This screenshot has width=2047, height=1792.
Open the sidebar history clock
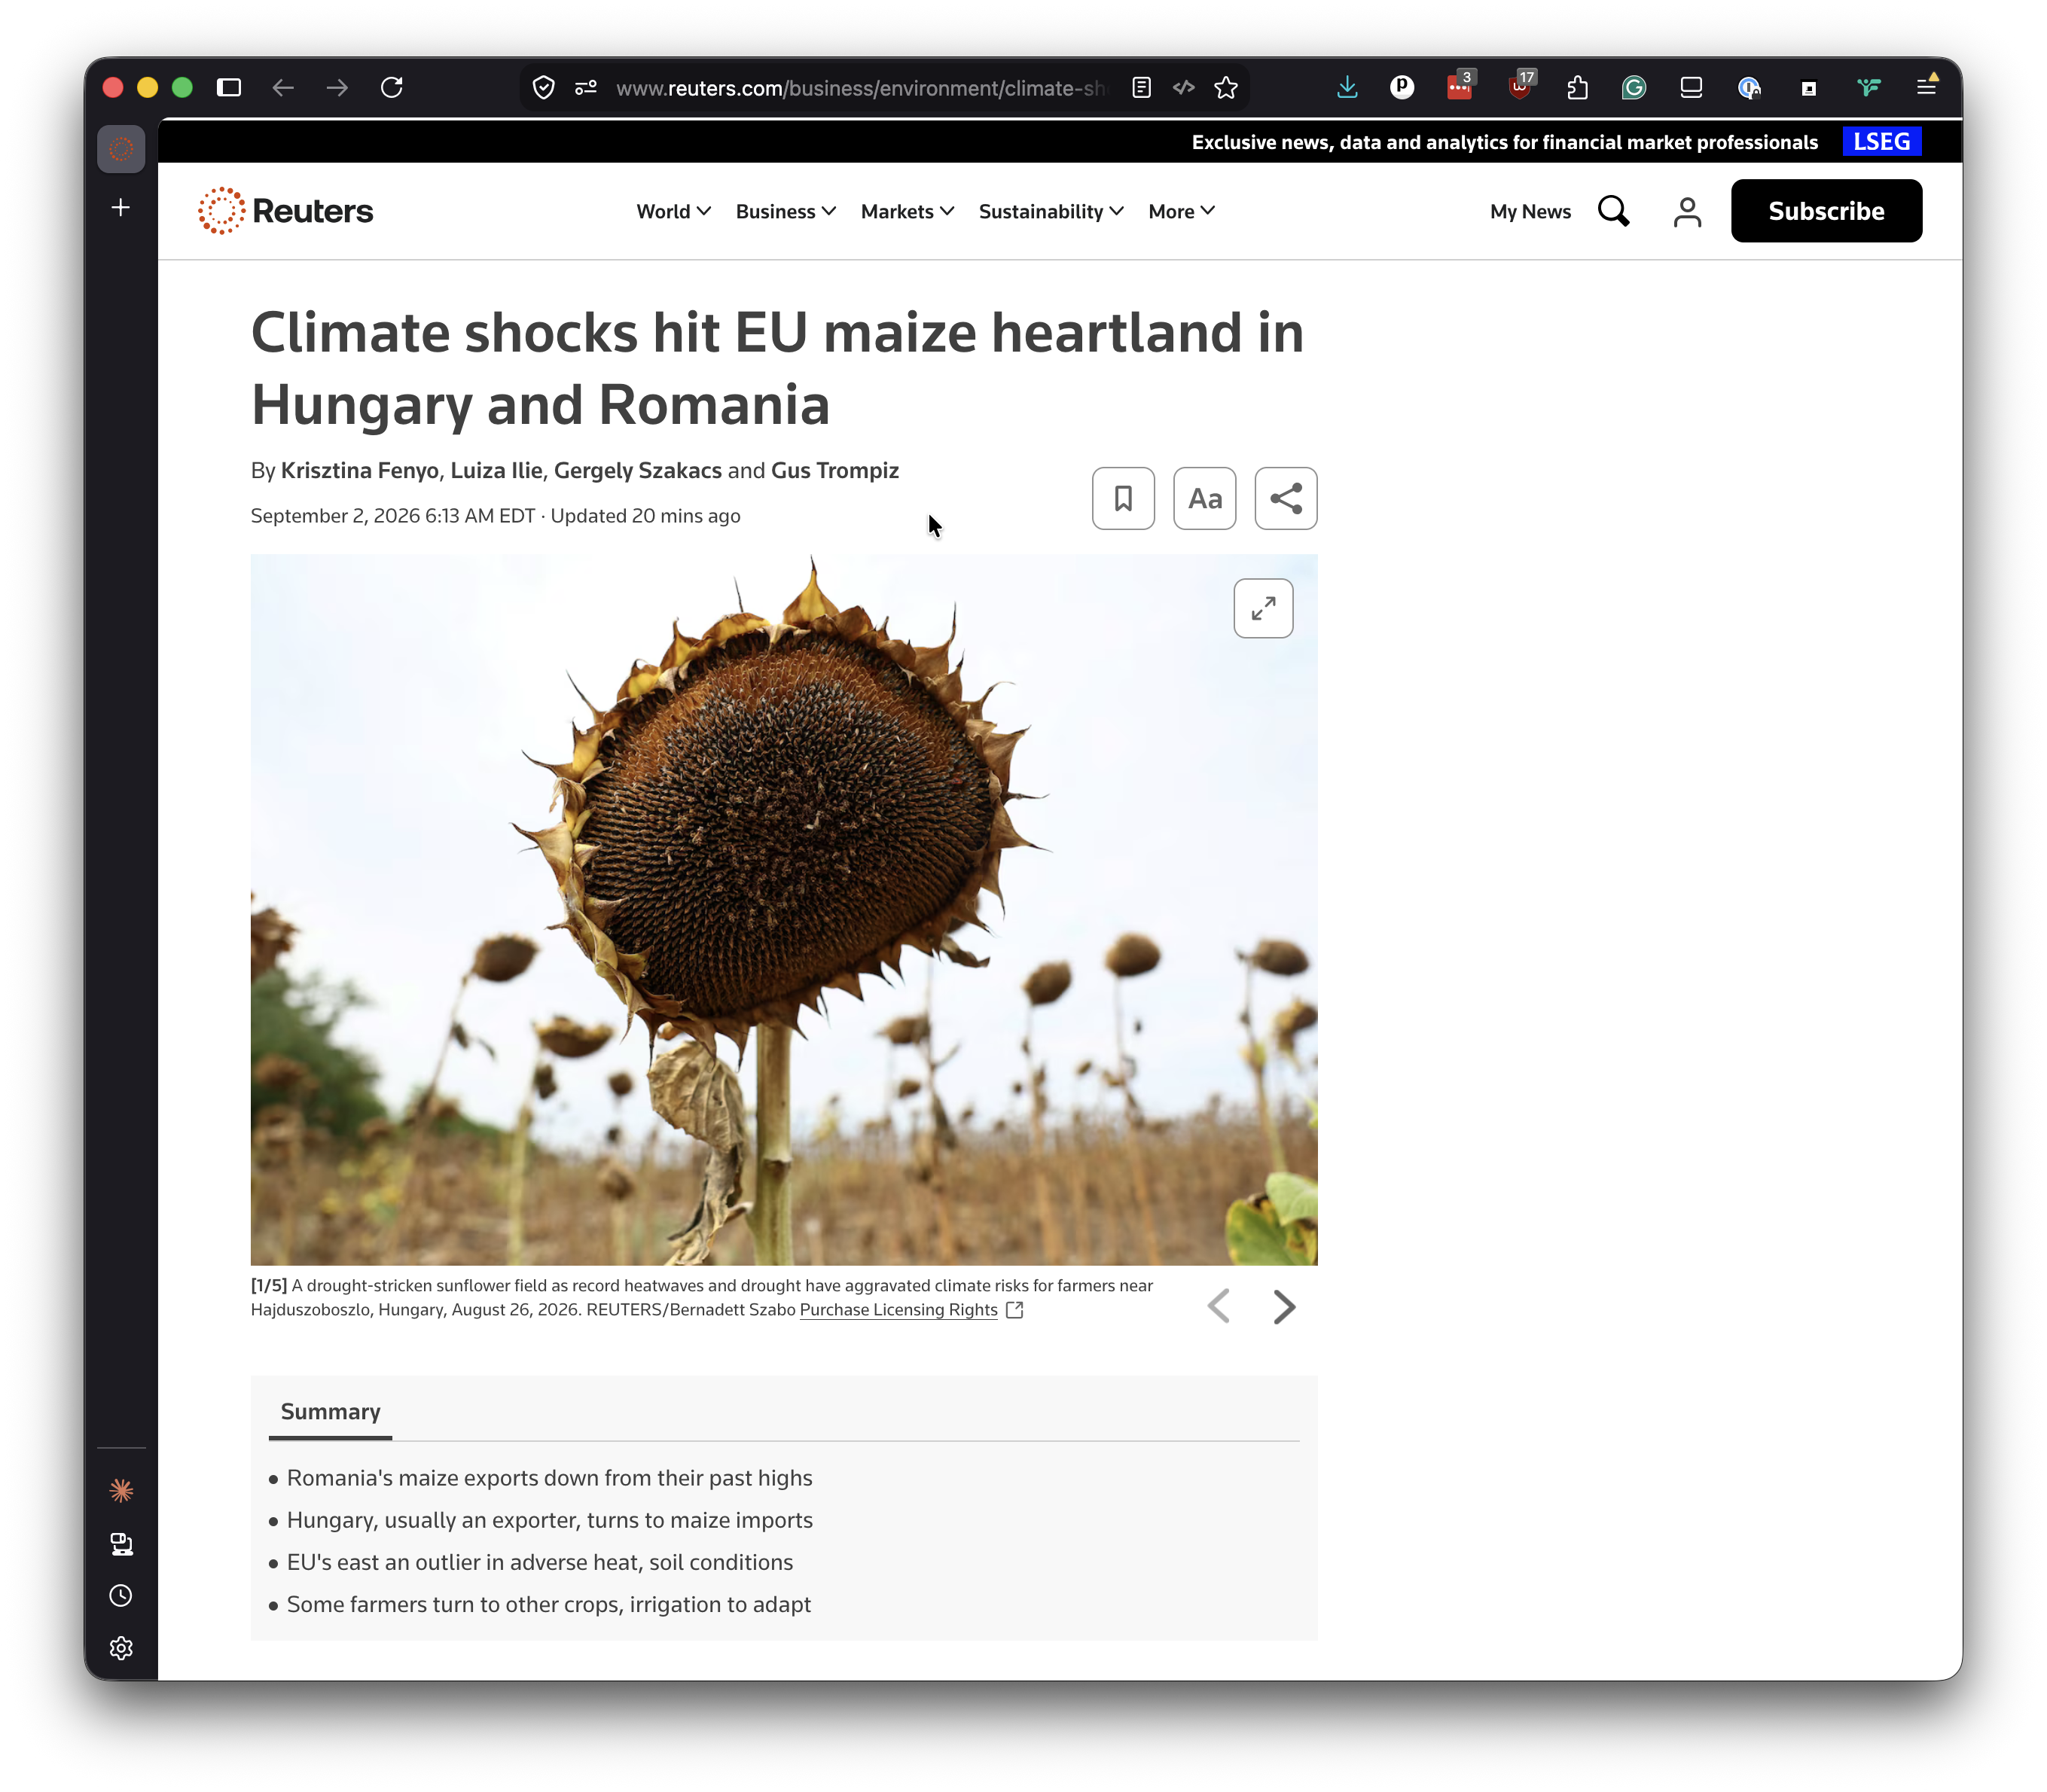point(121,1595)
